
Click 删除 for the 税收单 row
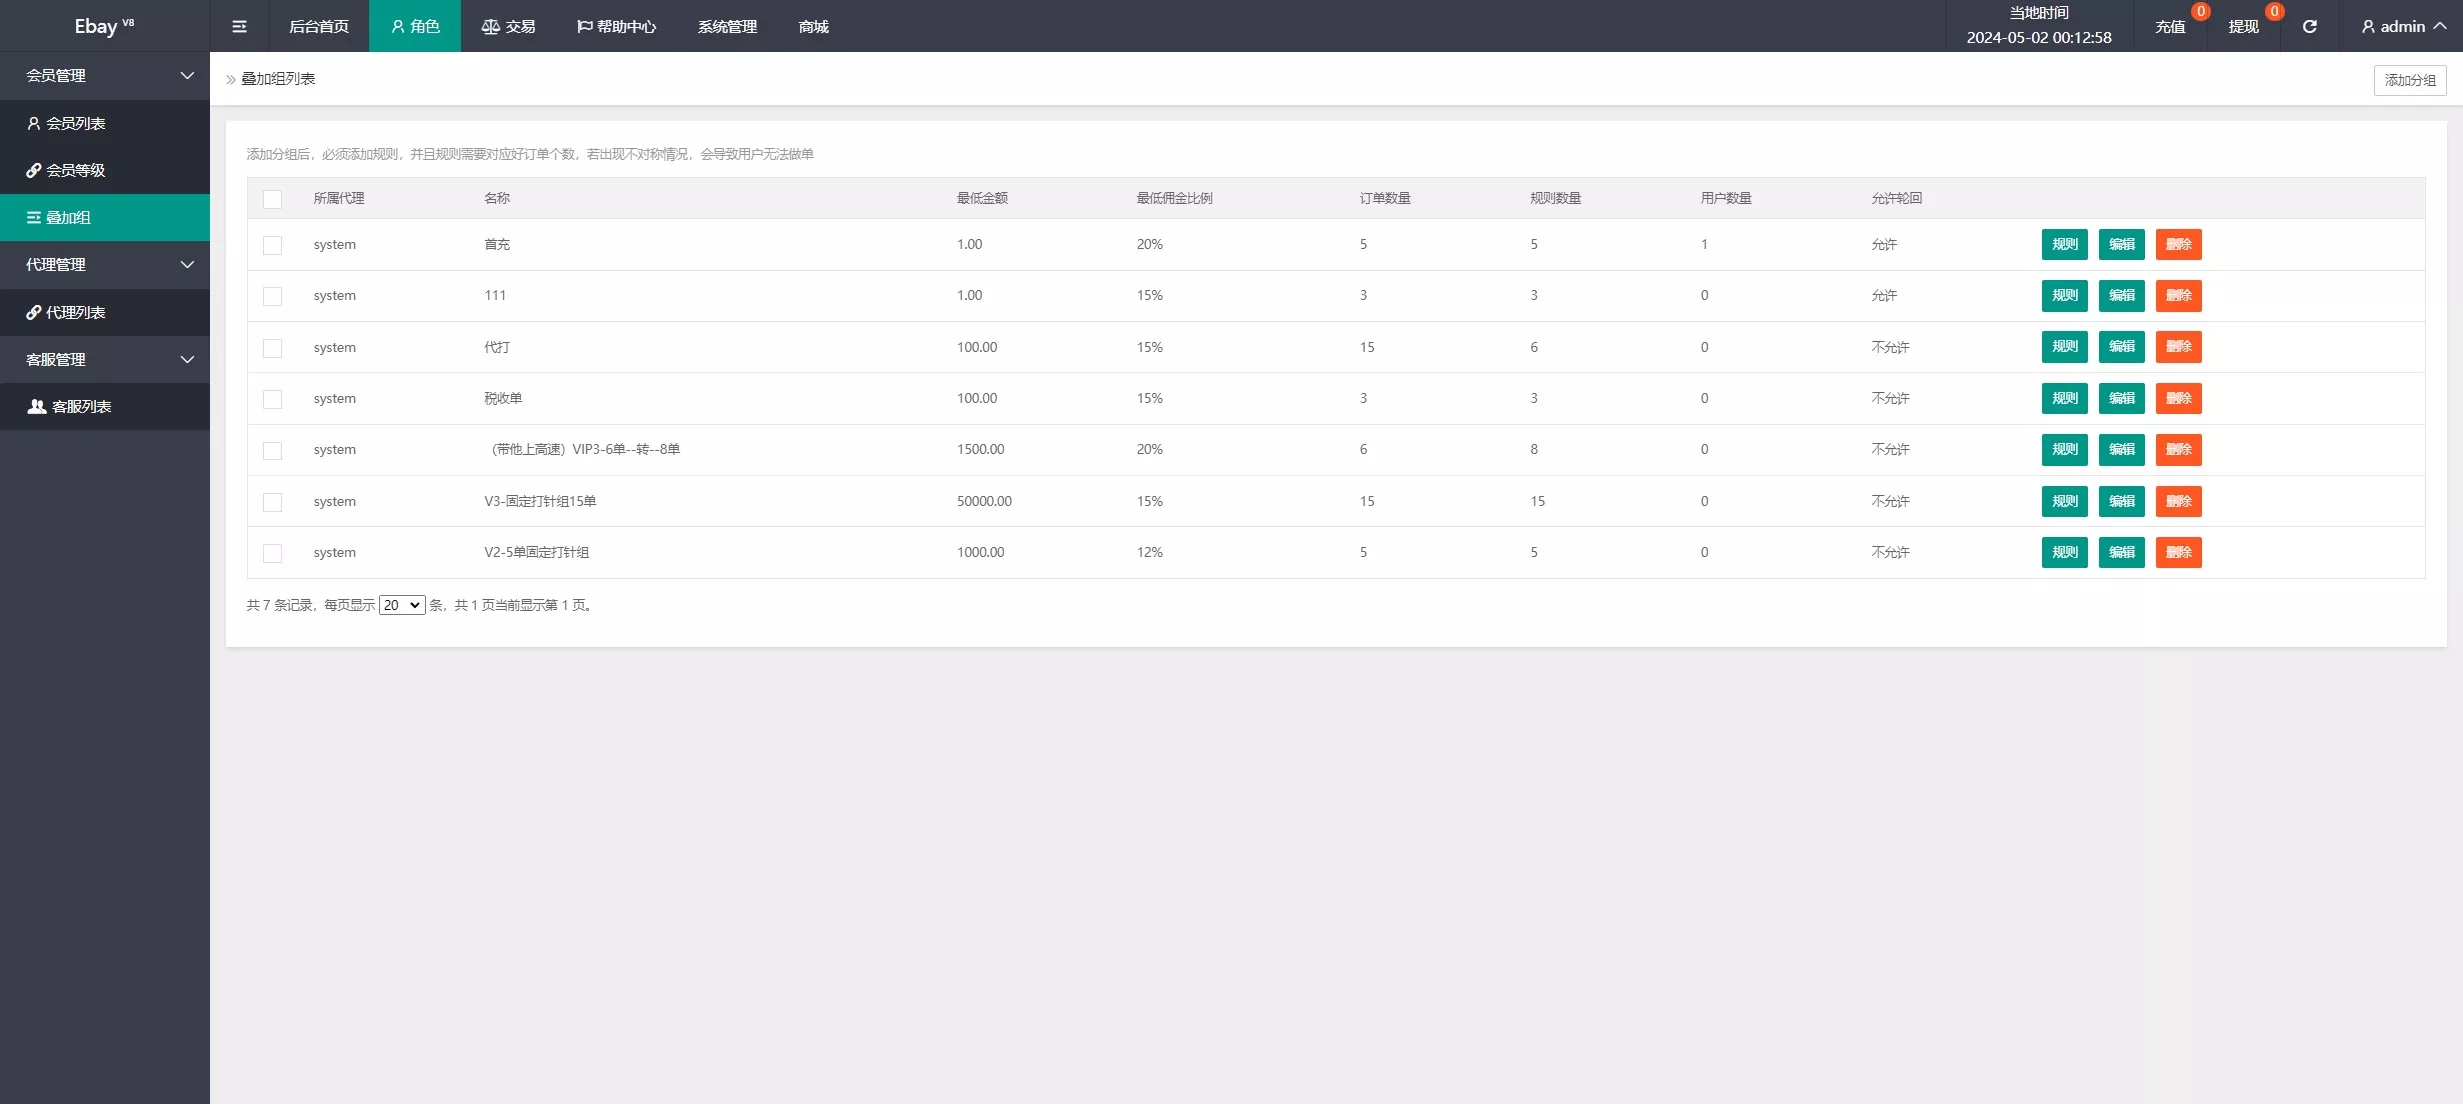tap(2178, 398)
